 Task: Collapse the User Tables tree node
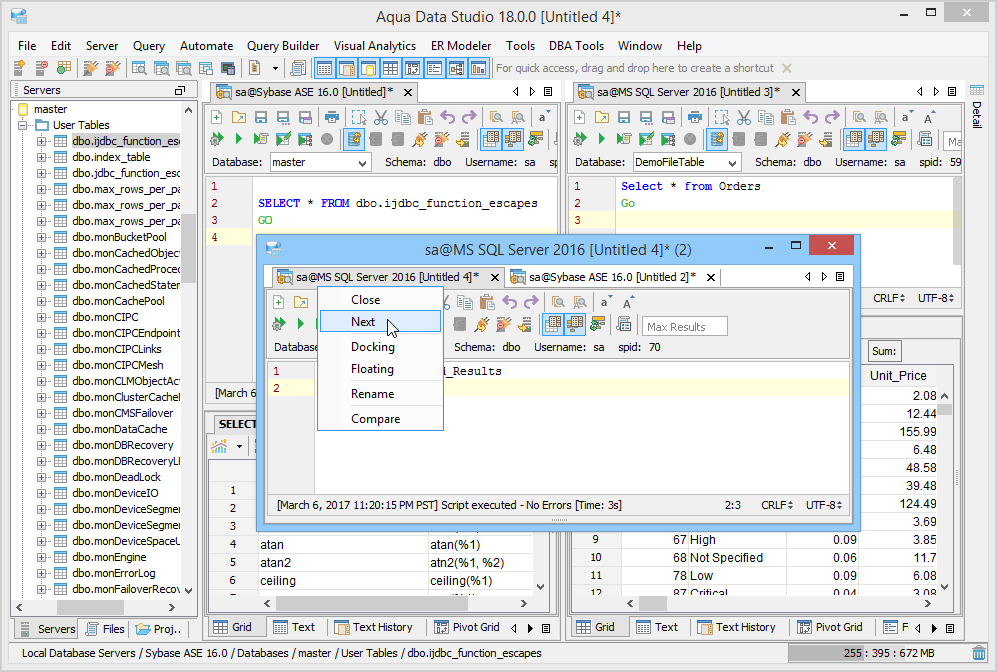[x=24, y=125]
